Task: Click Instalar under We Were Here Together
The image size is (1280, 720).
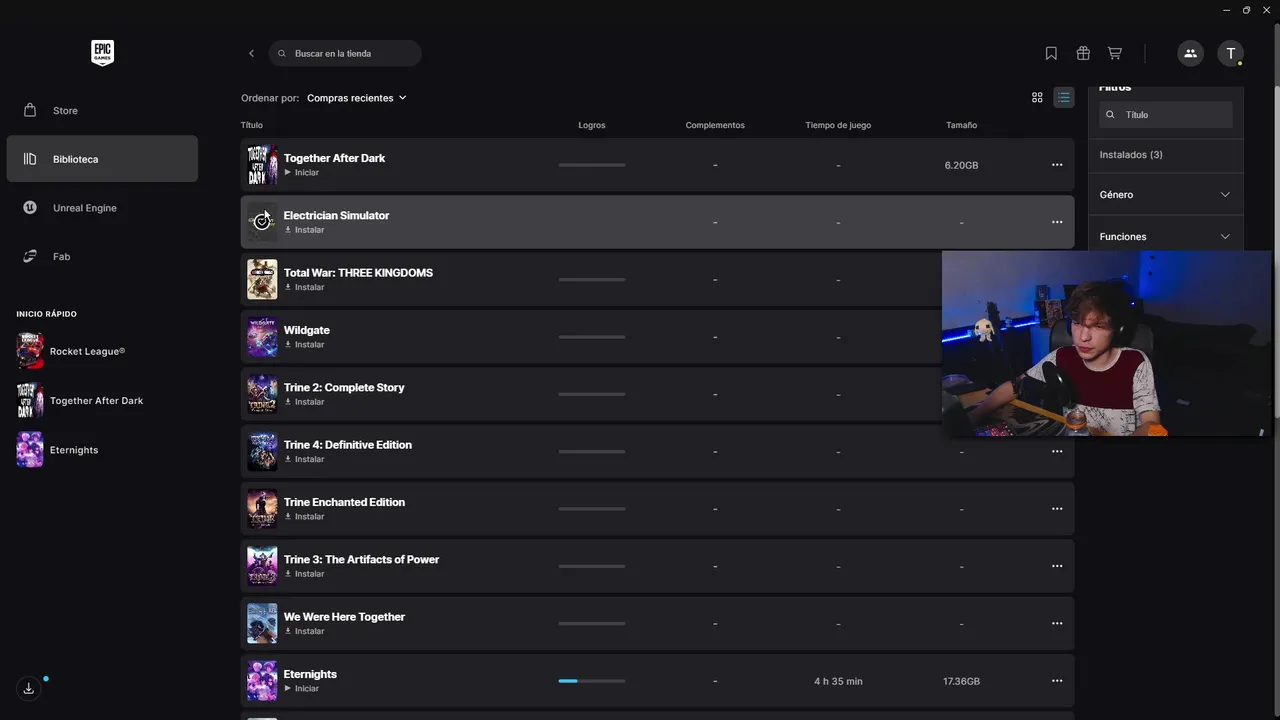Action: [x=305, y=631]
